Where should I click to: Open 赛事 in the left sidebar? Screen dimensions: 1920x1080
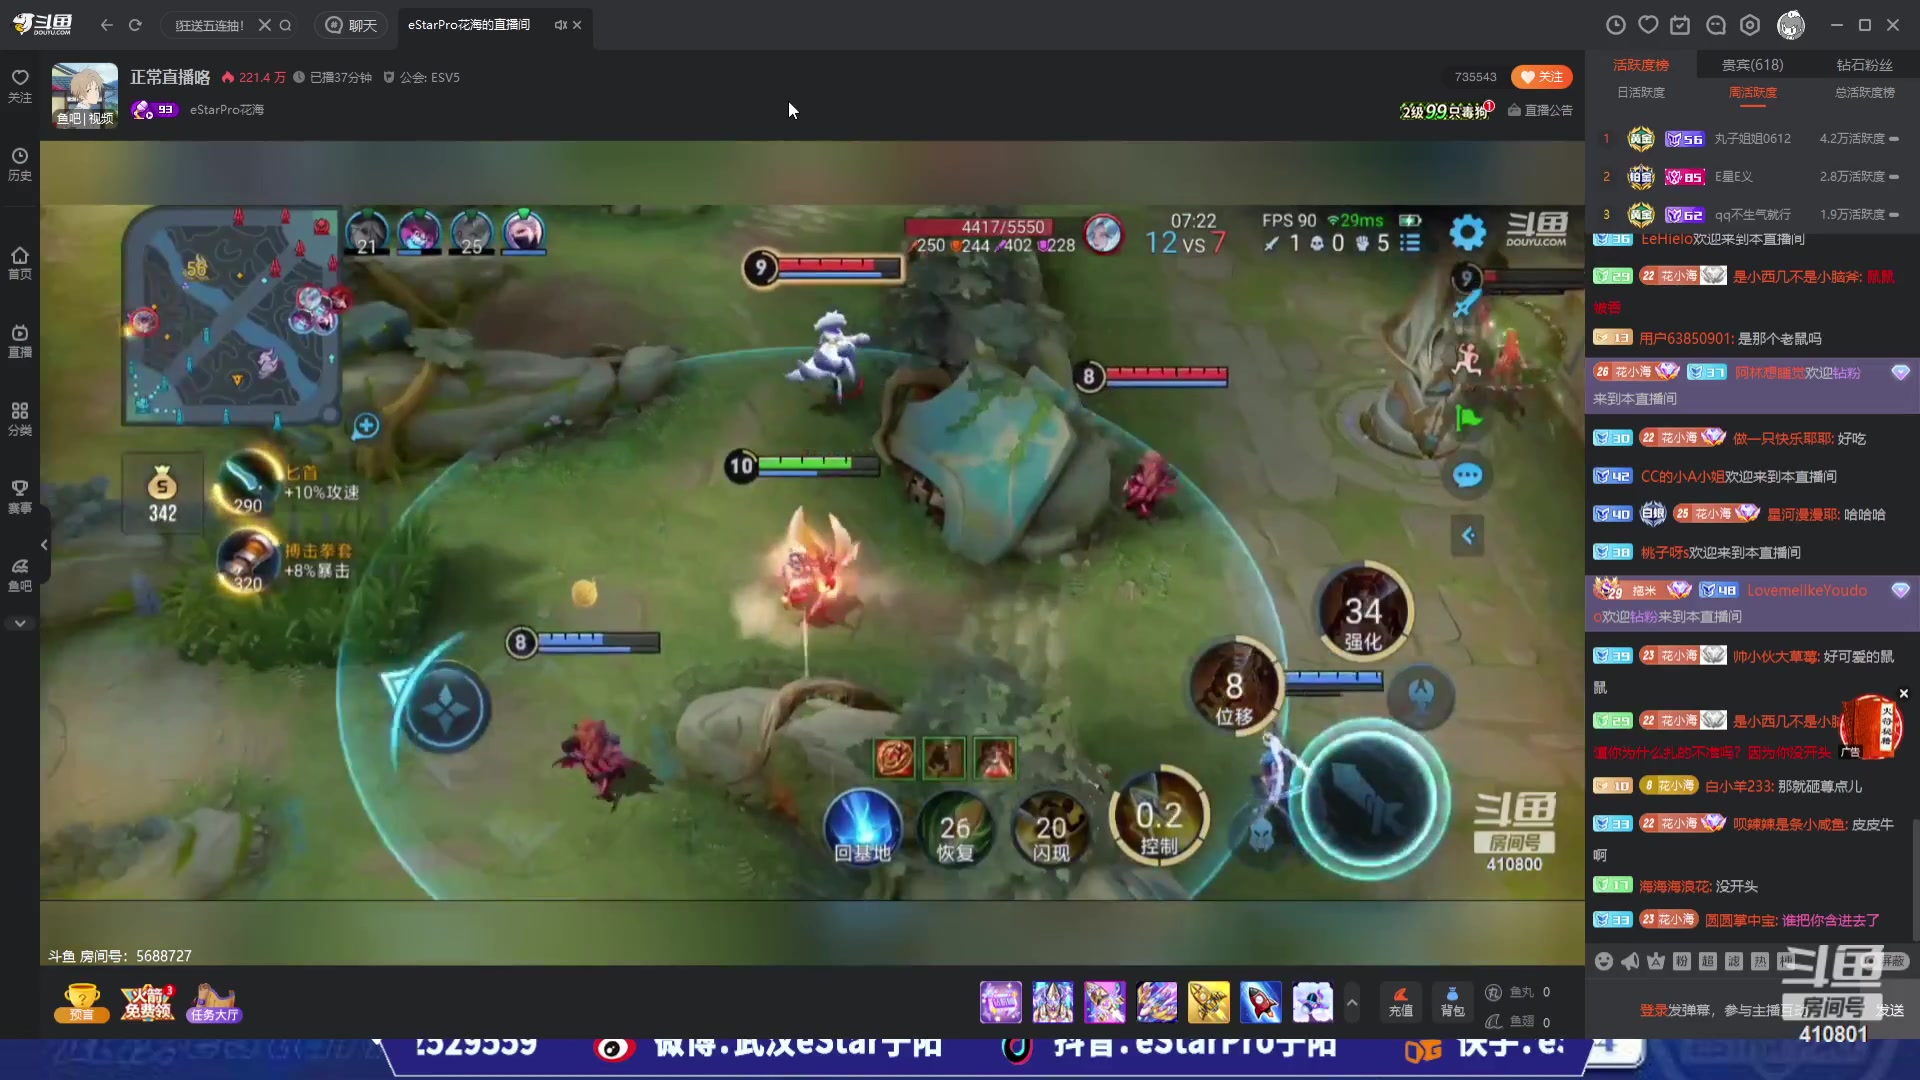tap(20, 497)
